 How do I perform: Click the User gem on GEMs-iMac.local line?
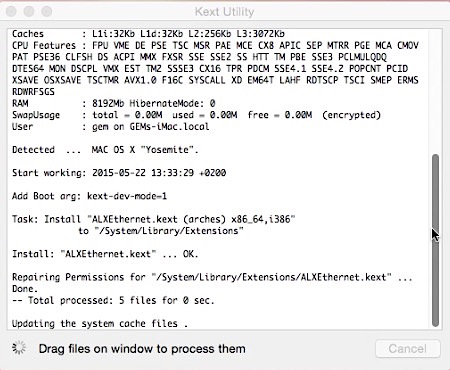(111, 127)
